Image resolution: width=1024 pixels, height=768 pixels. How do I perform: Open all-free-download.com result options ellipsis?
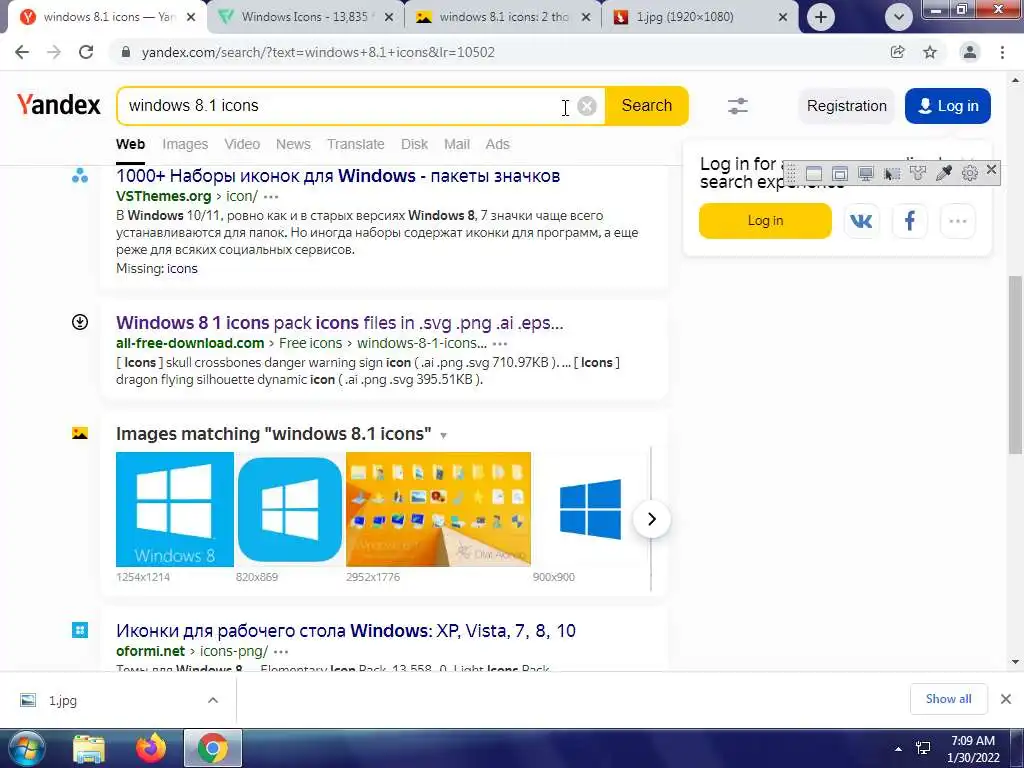(x=500, y=344)
